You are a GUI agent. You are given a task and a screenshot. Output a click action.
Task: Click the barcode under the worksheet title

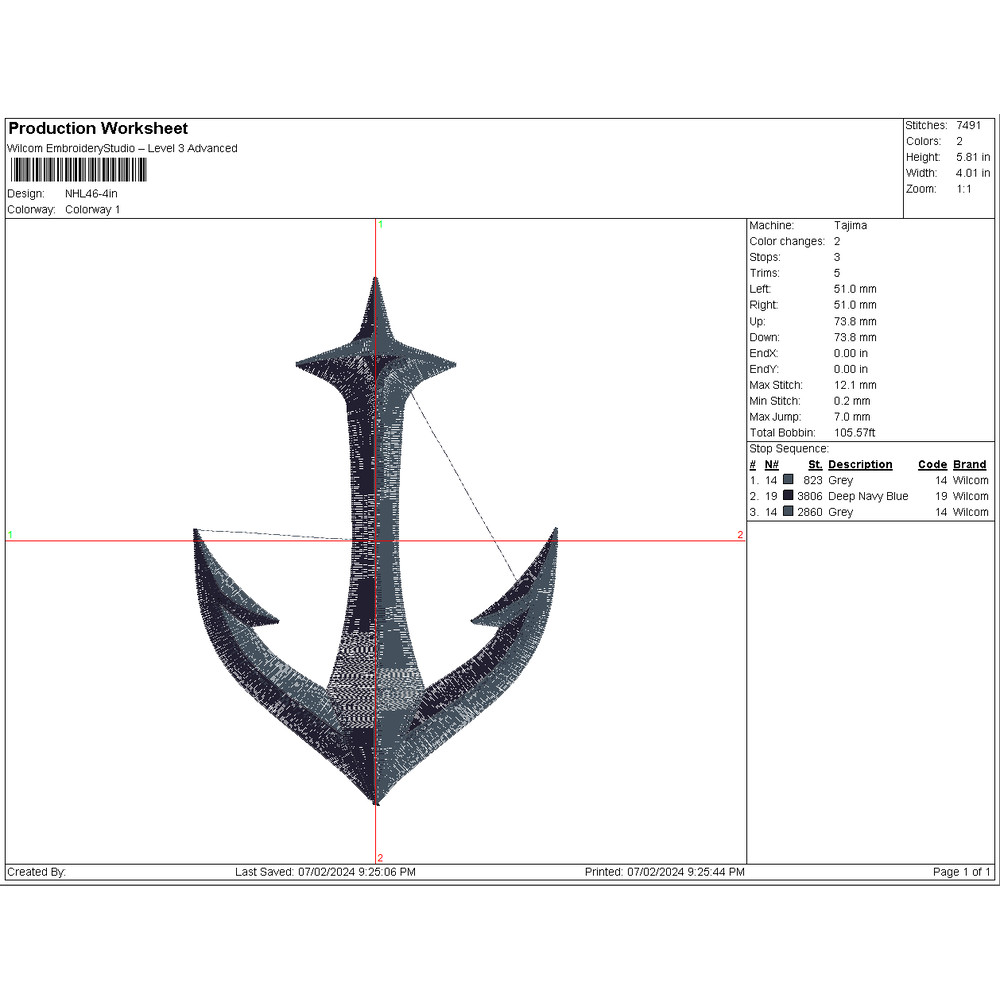pyautogui.click(x=76, y=171)
